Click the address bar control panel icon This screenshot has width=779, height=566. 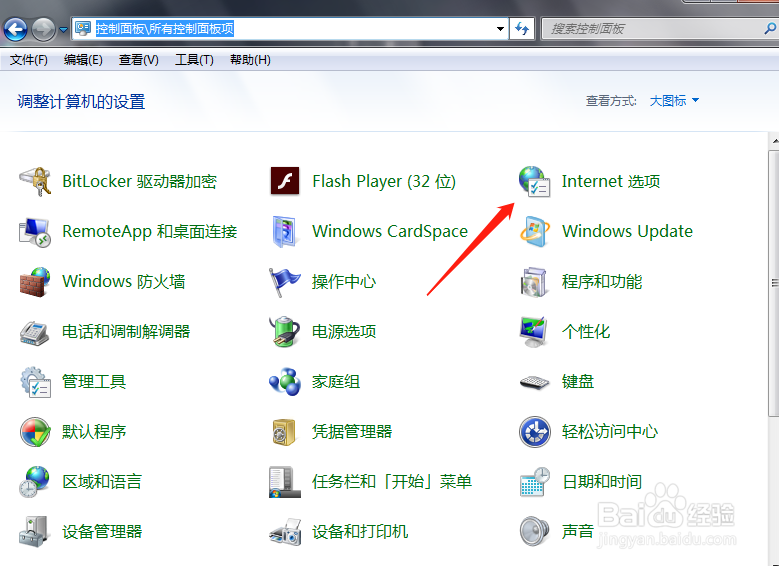(82, 28)
